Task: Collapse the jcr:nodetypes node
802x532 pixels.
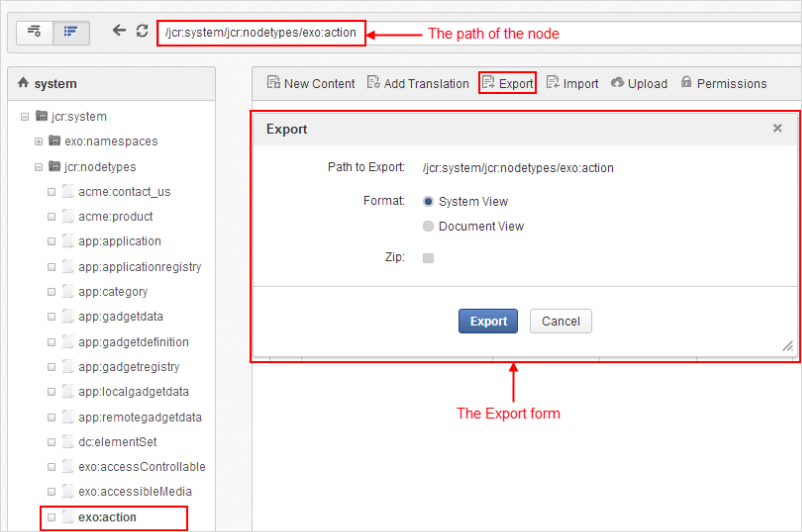Action: pos(38,167)
